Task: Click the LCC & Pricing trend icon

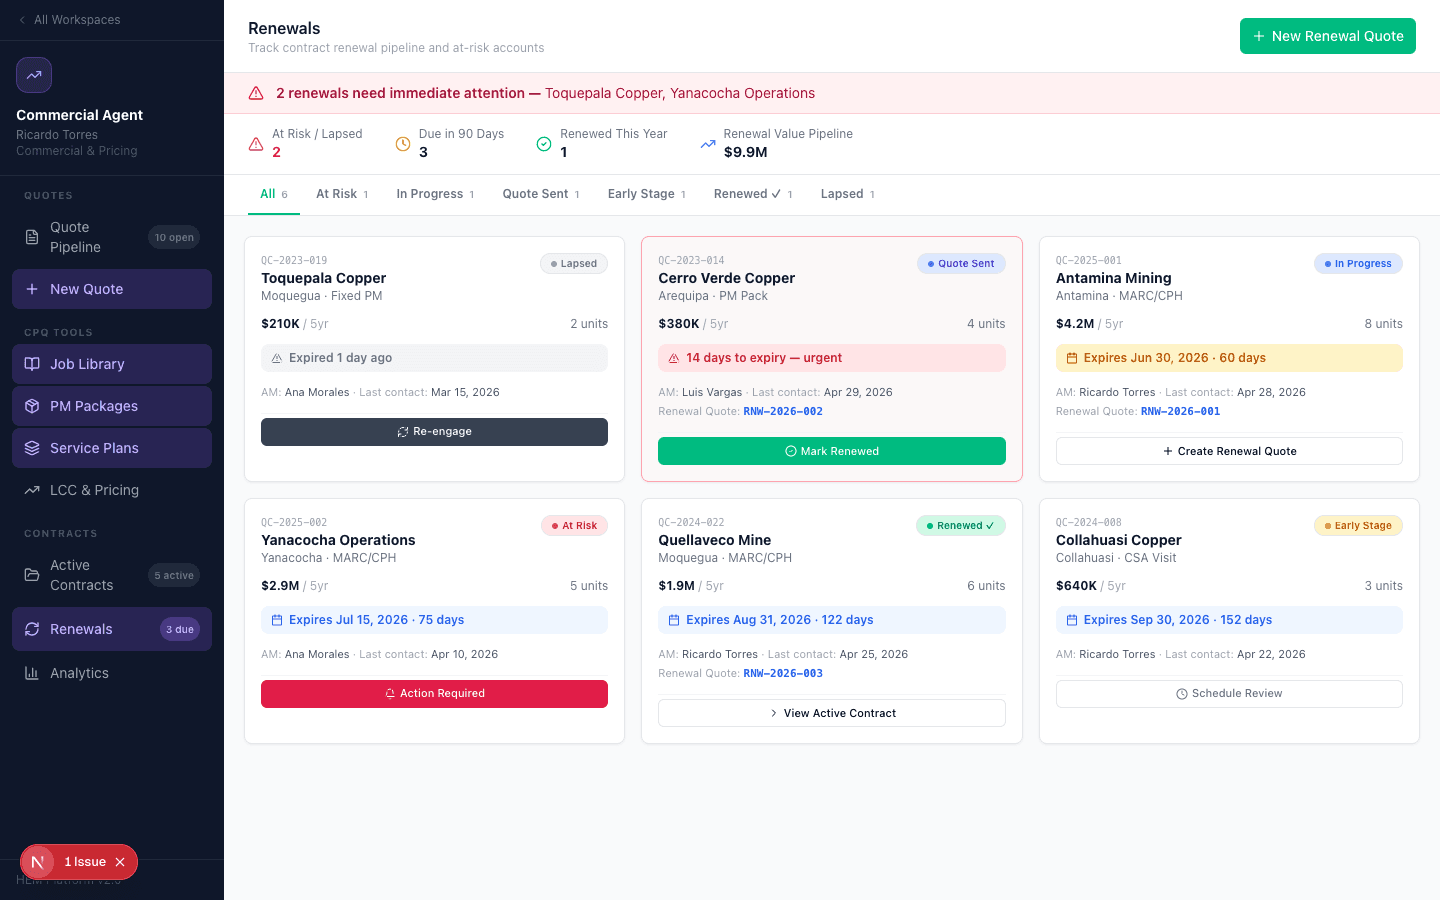Action: pos(32,490)
